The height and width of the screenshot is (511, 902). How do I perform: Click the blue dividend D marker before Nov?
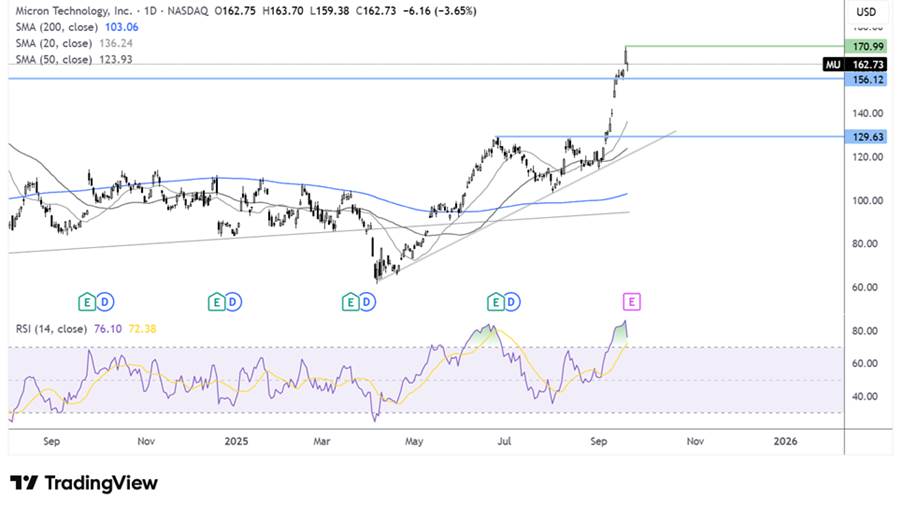click(105, 302)
